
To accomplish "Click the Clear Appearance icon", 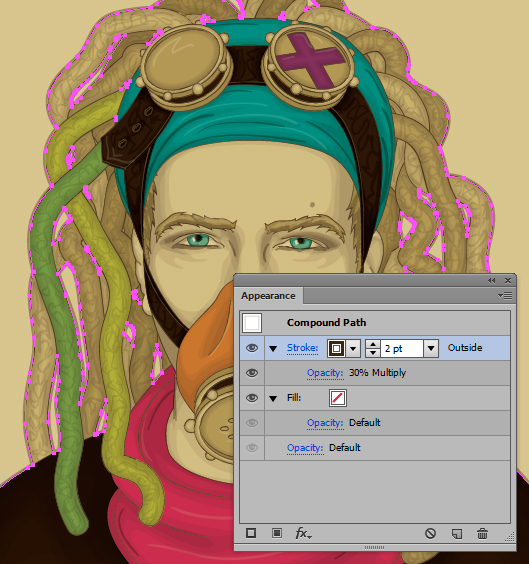I will coord(430,533).
